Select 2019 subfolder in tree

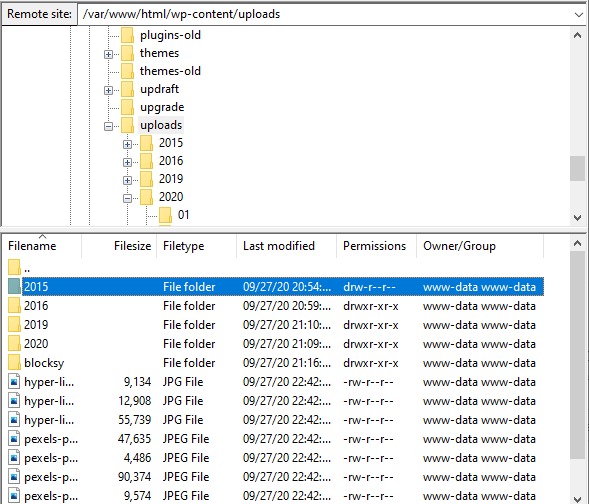coord(171,179)
